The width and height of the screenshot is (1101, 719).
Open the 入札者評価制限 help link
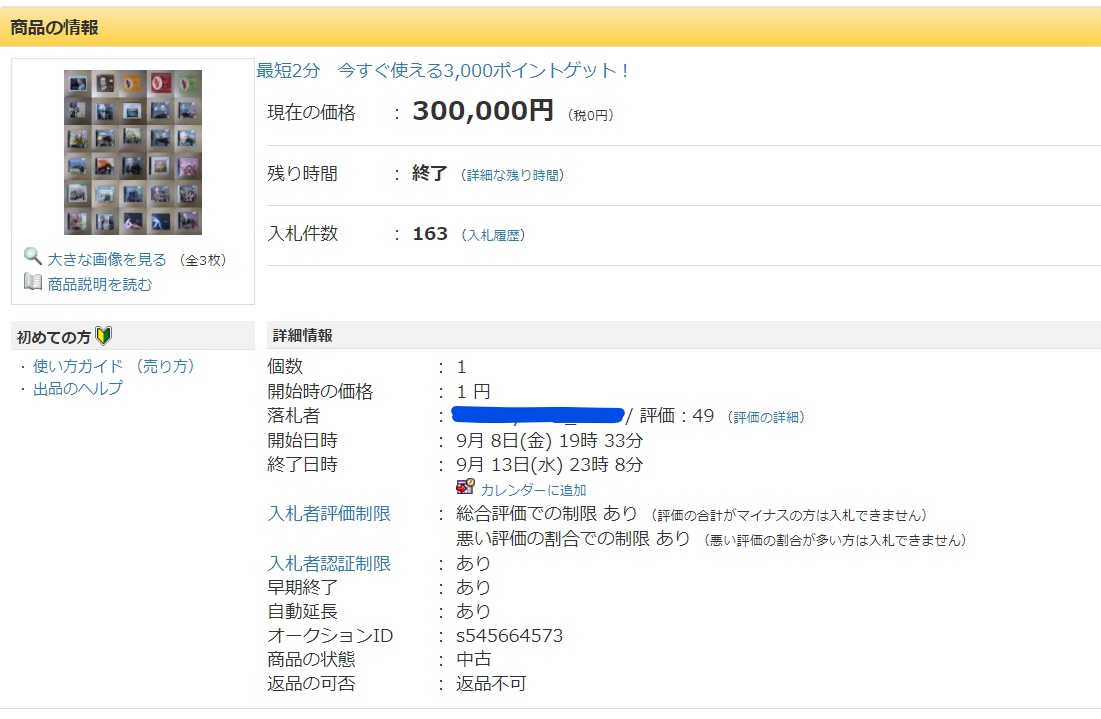click(x=329, y=514)
